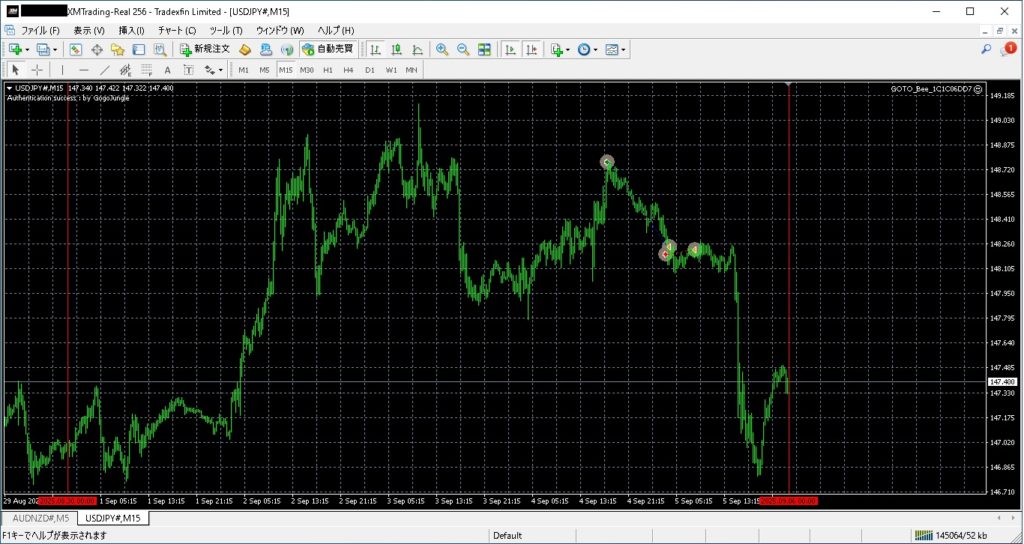Click the 新規注文 (New Order) button
This screenshot has width=1024, height=544.
[205, 49]
